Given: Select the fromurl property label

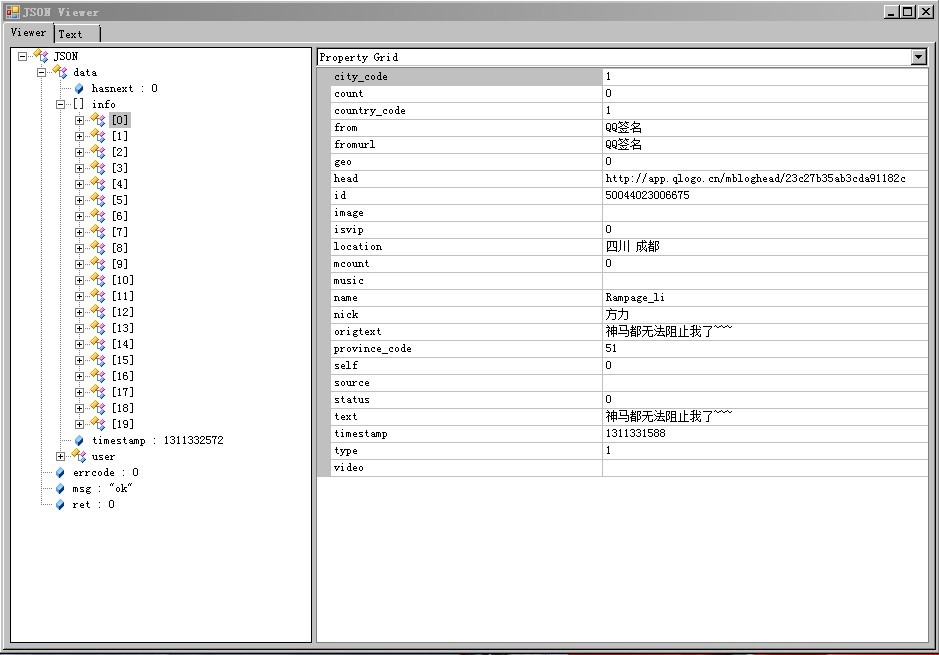Looking at the screenshot, I should pyautogui.click(x=355, y=144).
